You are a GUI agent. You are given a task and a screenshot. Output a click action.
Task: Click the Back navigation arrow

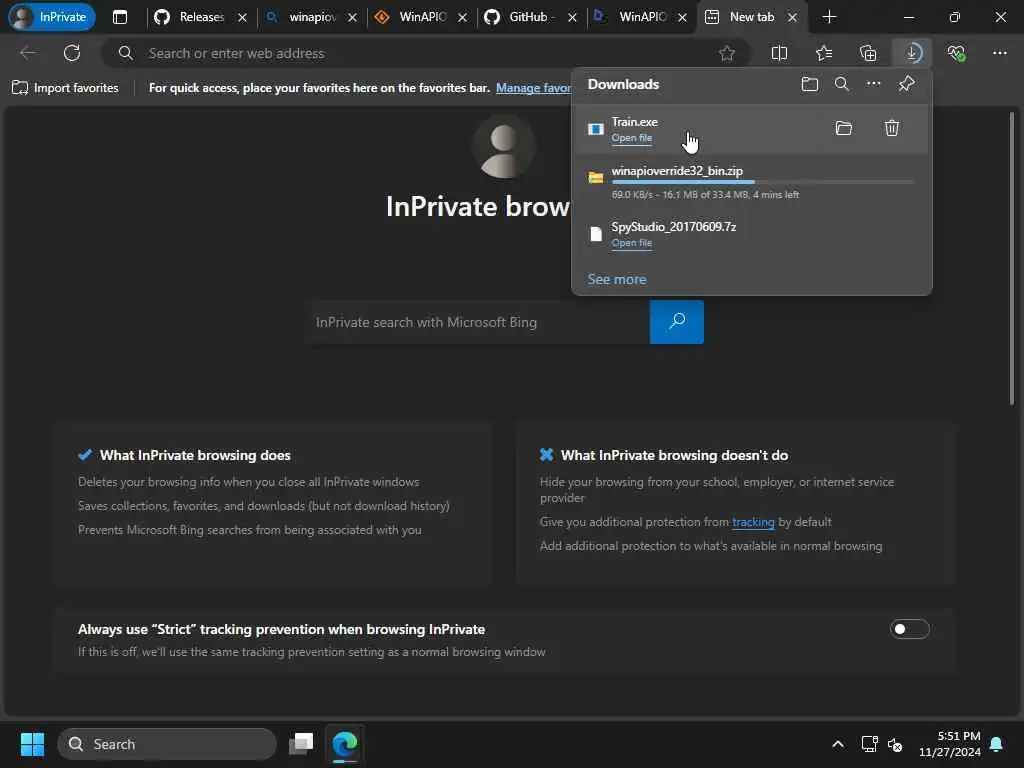[x=28, y=53]
